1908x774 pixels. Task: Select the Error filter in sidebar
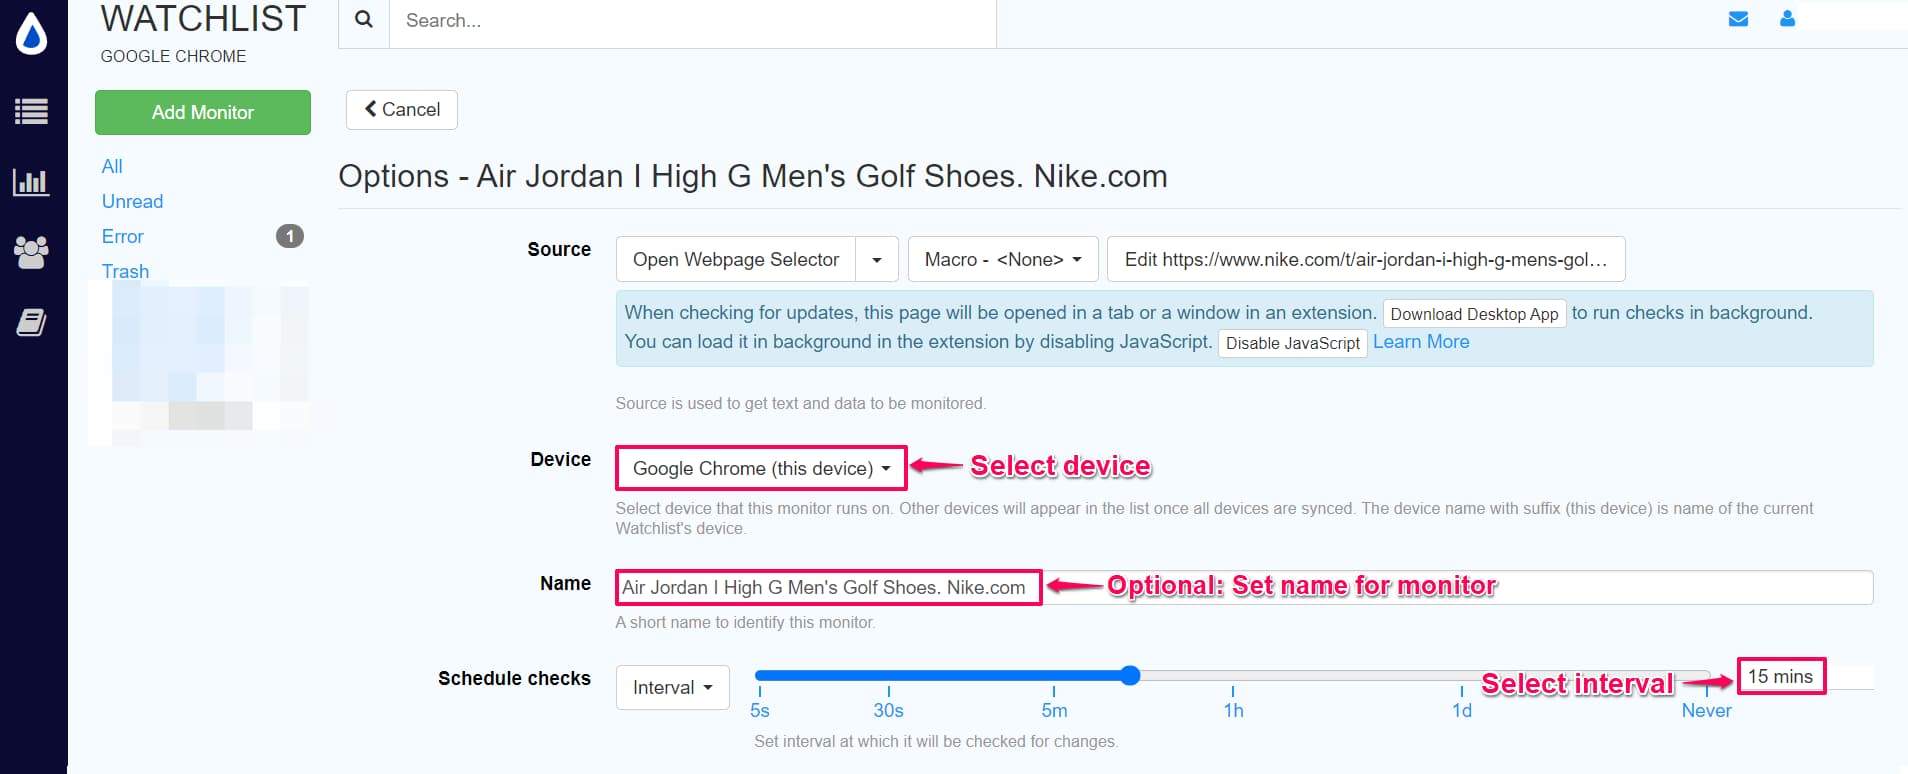click(x=123, y=237)
